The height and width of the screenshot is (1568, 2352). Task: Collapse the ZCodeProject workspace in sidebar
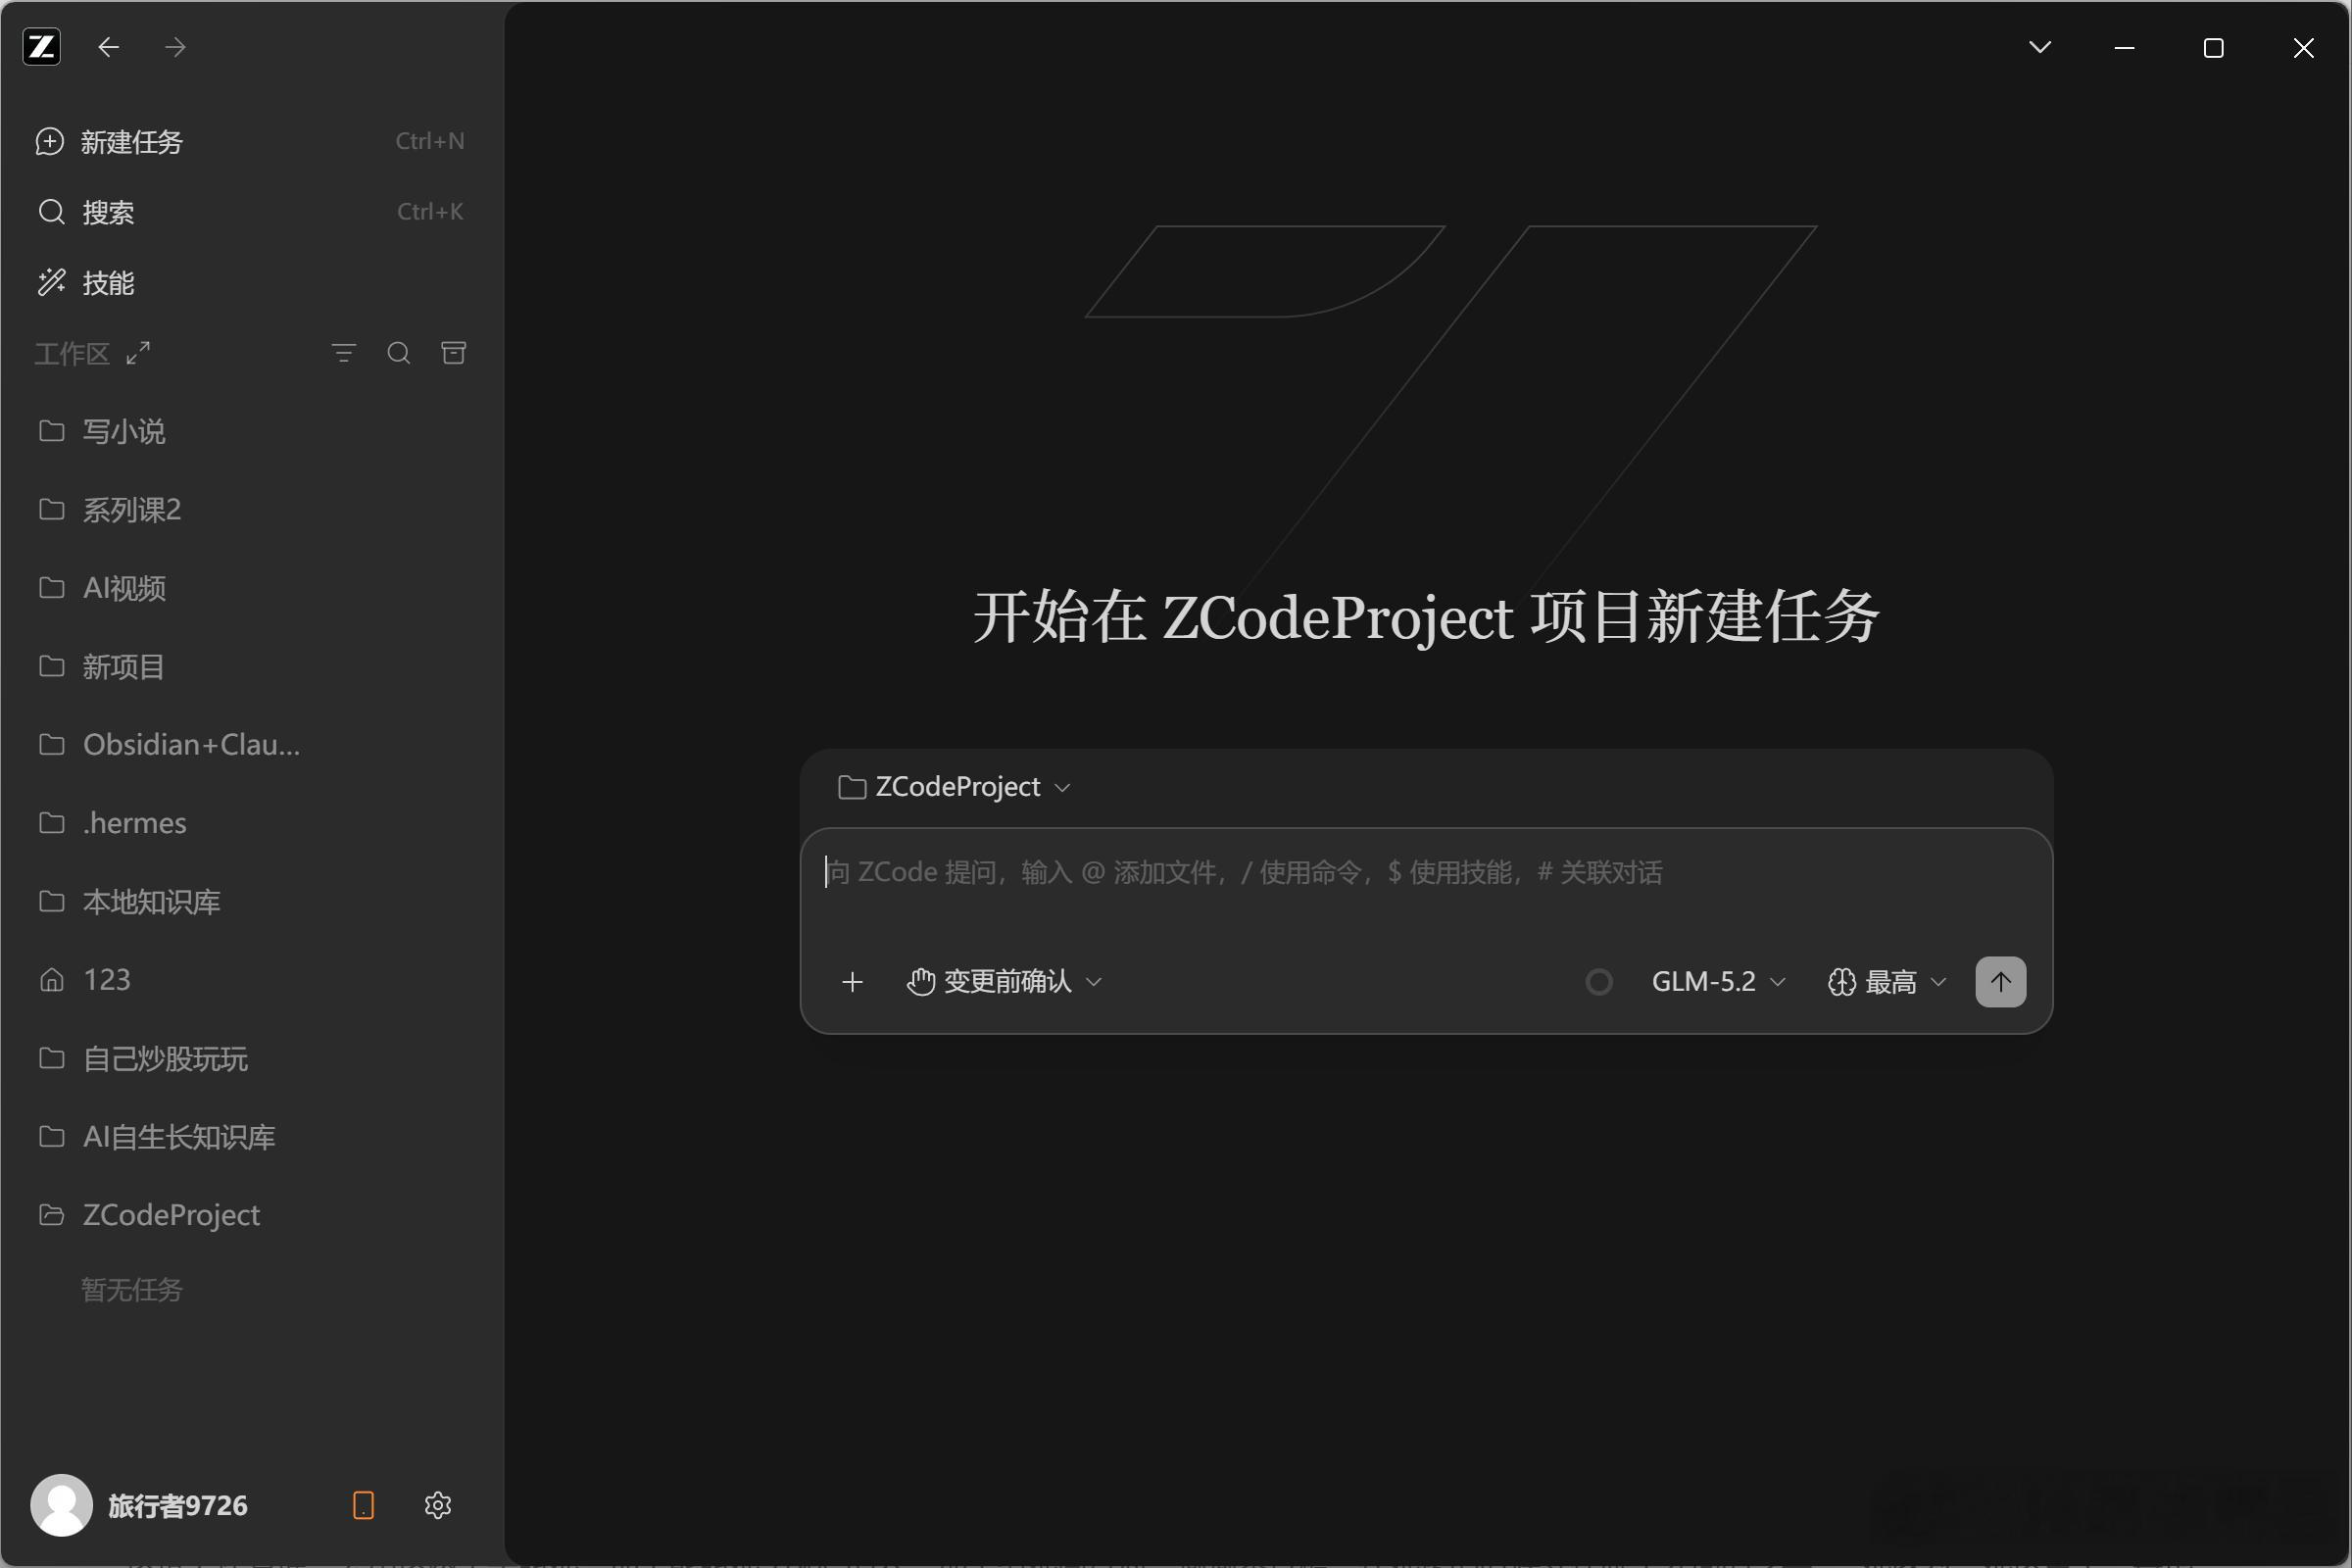[x=250, y=1215]
